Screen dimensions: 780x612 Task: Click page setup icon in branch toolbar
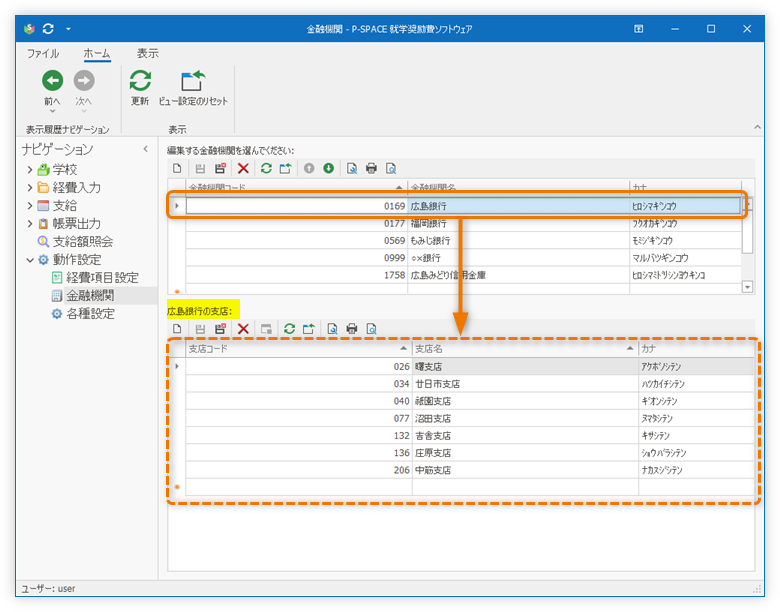332,329
